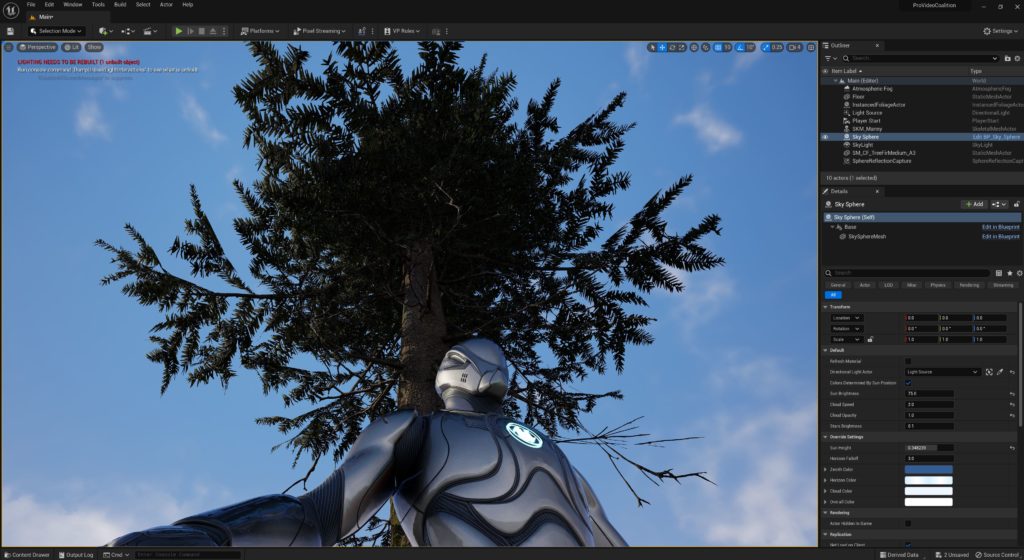Click Cloud Color swatch
Image resolution: width=1024 pixels, height=560 pixels.
tap(928, 491)
